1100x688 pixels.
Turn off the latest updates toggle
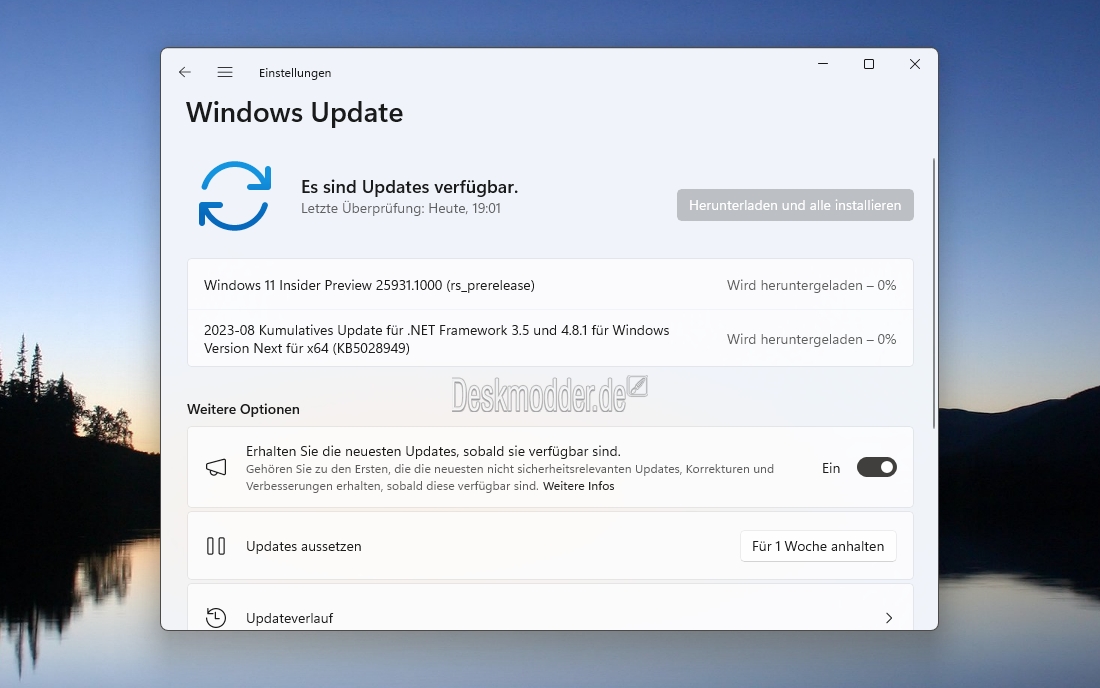(876, 468)
